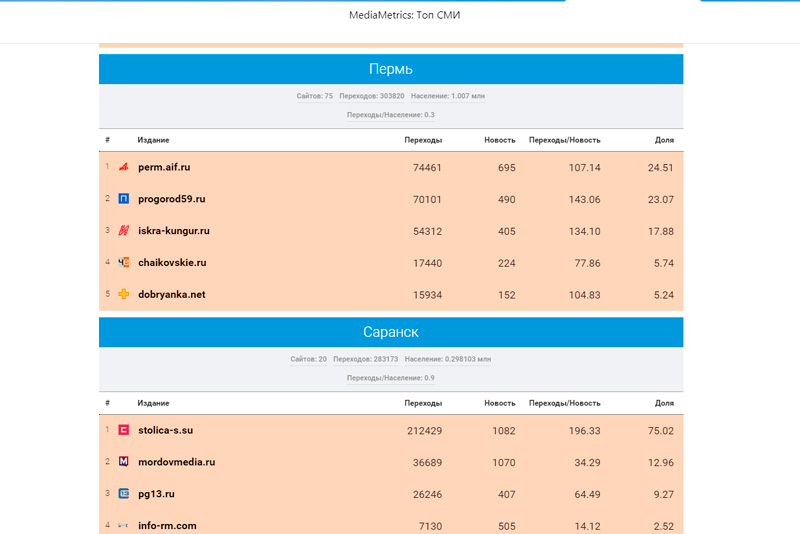800x534 pixels.
Task: Click the mordovmedia.ru favicon icon
Action: (x=124, y=462)
